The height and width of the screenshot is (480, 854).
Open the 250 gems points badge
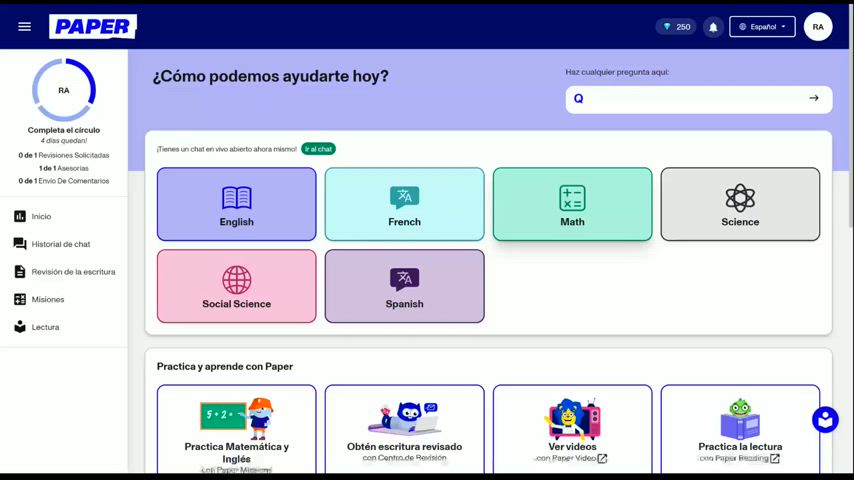(676, 27)
